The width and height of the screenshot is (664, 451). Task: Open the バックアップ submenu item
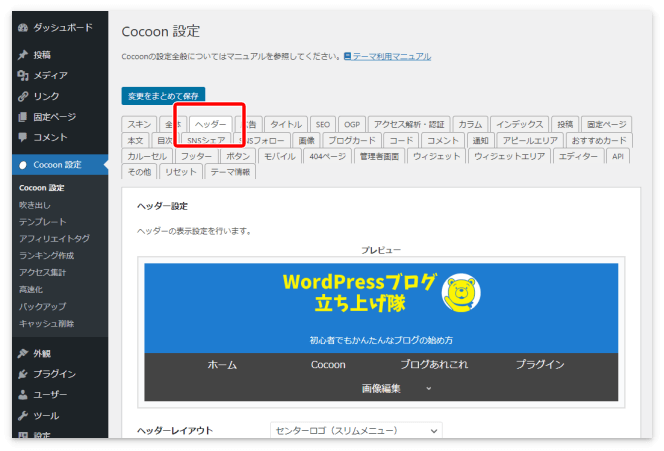[42, 306]
